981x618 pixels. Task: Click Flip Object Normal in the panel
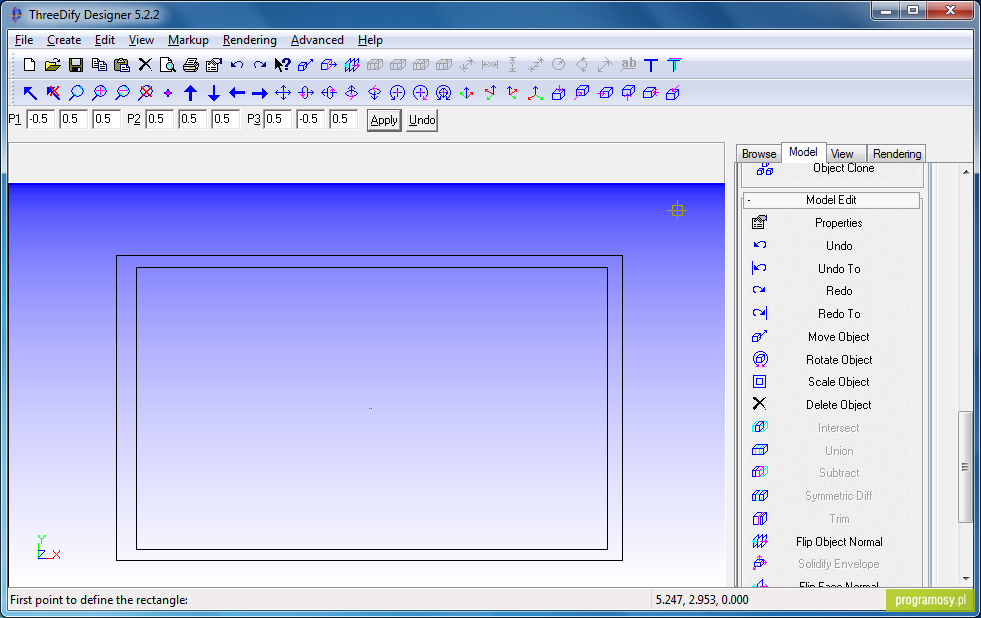coord(839,542)
